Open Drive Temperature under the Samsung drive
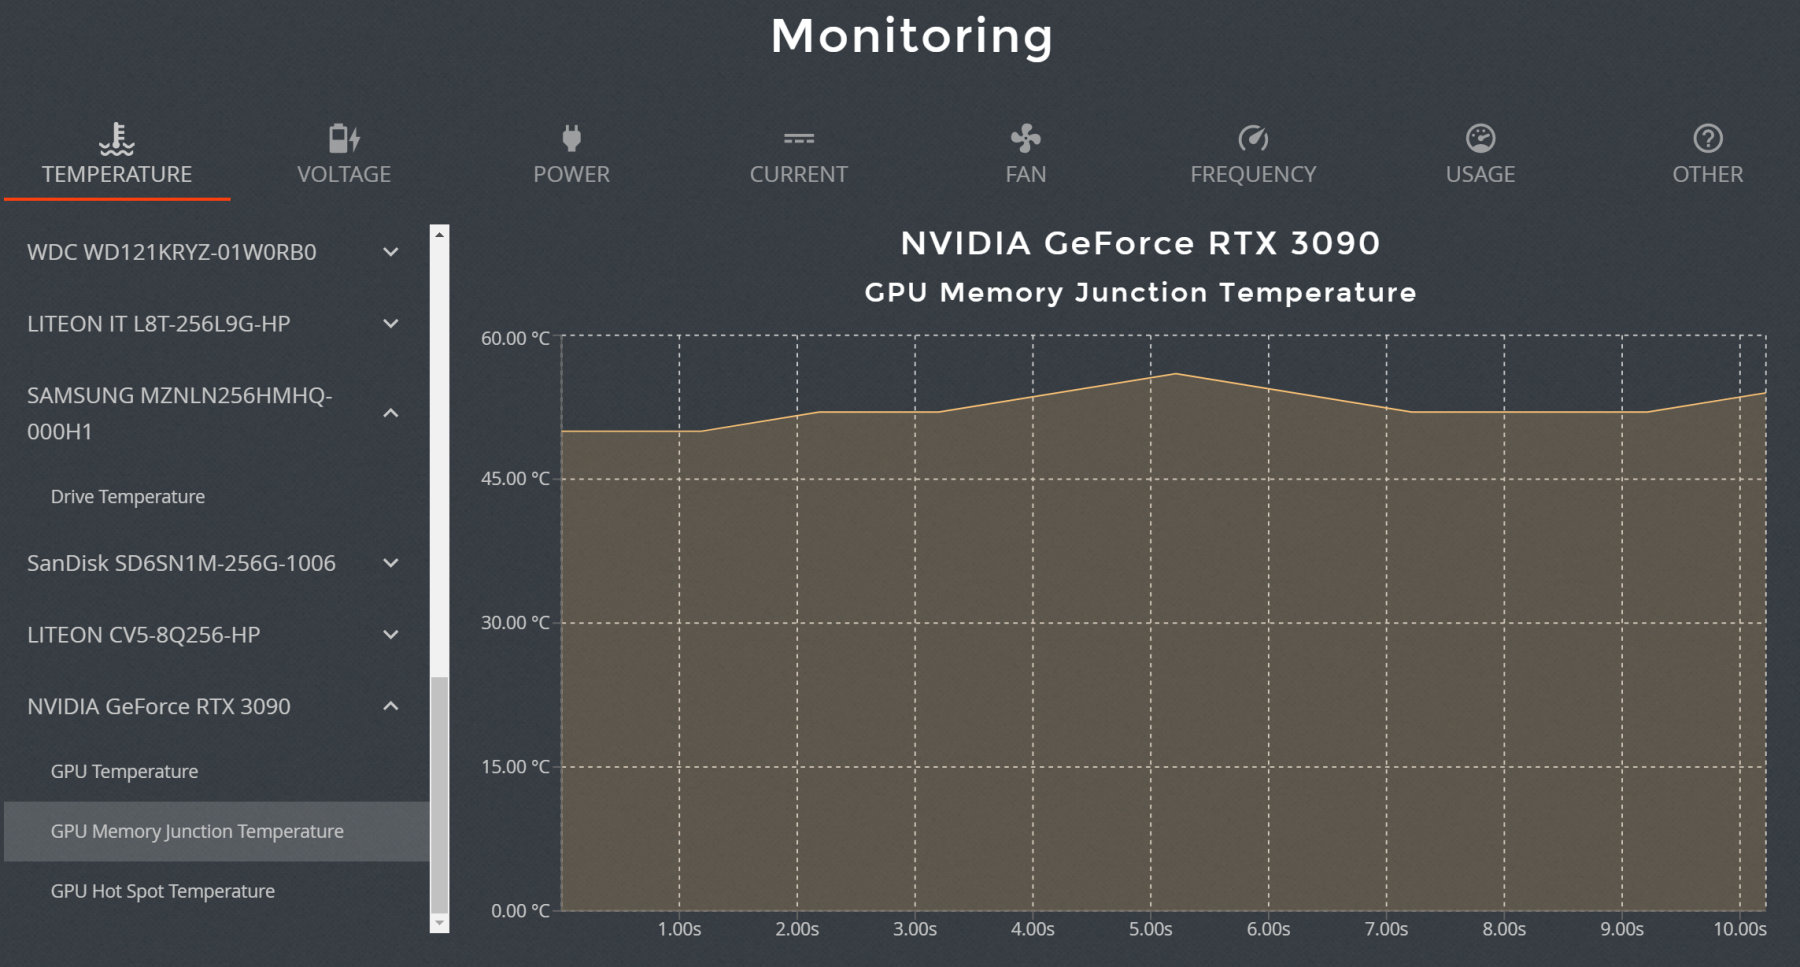The height and width of the screenshot is (967, 1800). click(x=128, y=497)
